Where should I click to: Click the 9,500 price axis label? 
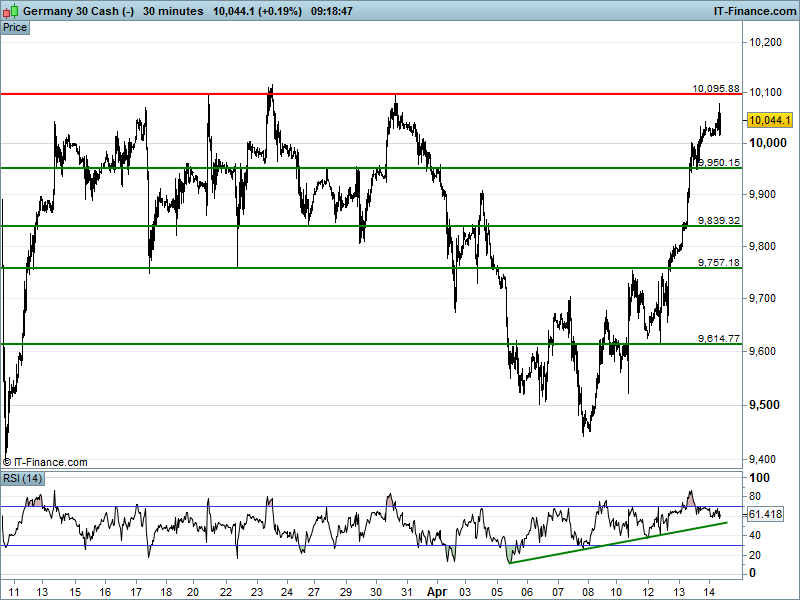point(764,405)
